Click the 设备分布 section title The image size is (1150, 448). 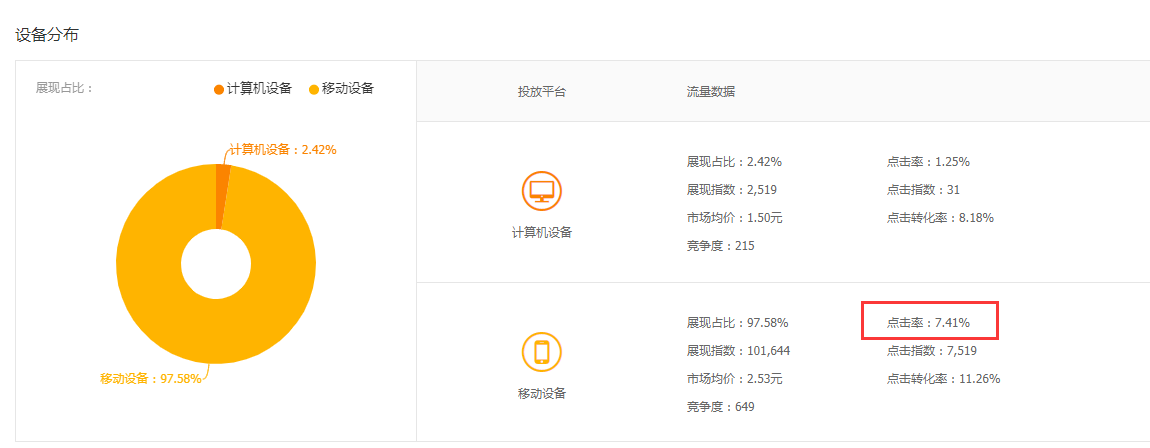point(47,34)
